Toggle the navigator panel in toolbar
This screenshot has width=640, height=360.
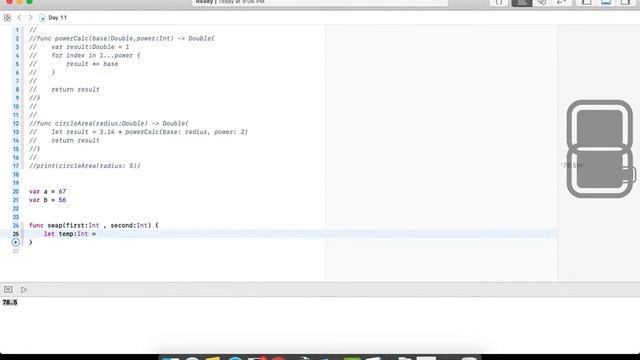tap(587, 3)
